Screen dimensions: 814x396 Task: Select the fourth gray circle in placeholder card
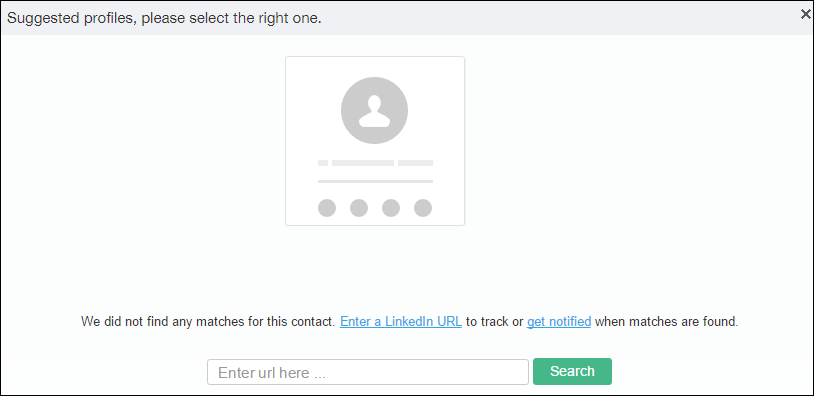(x=423, y=208)
